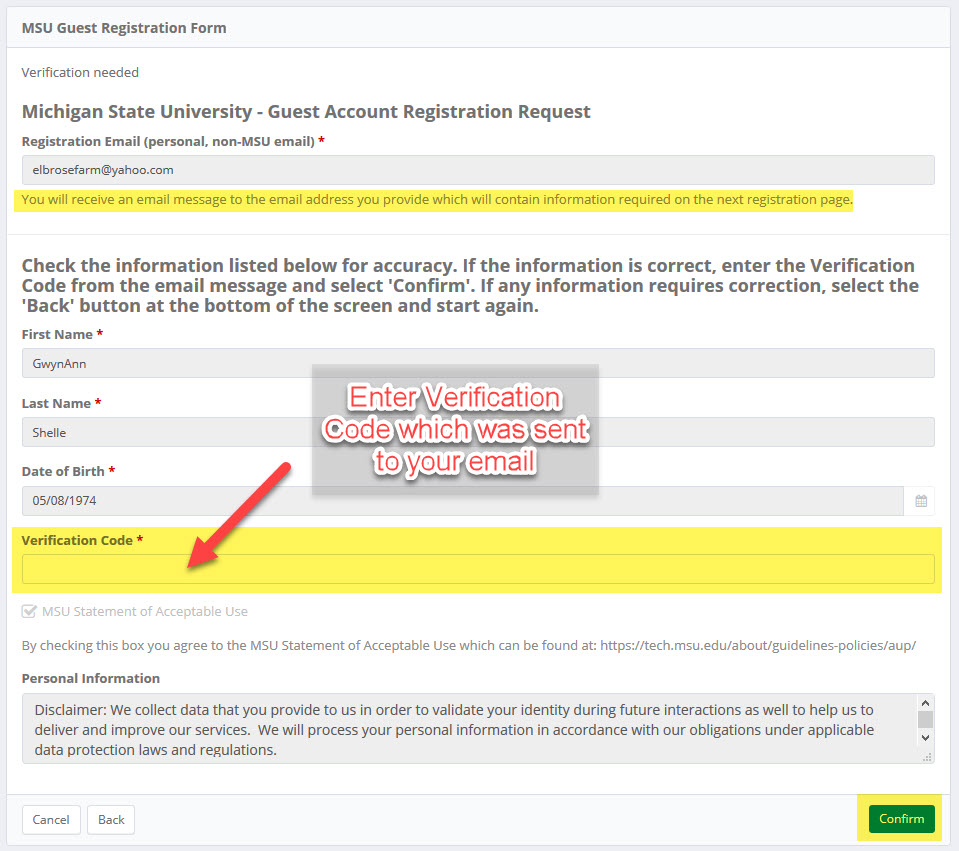Click the Personal Information scrollbar thumb
The width and height of the screenshot is (959, 851).
tap(925, 719)
